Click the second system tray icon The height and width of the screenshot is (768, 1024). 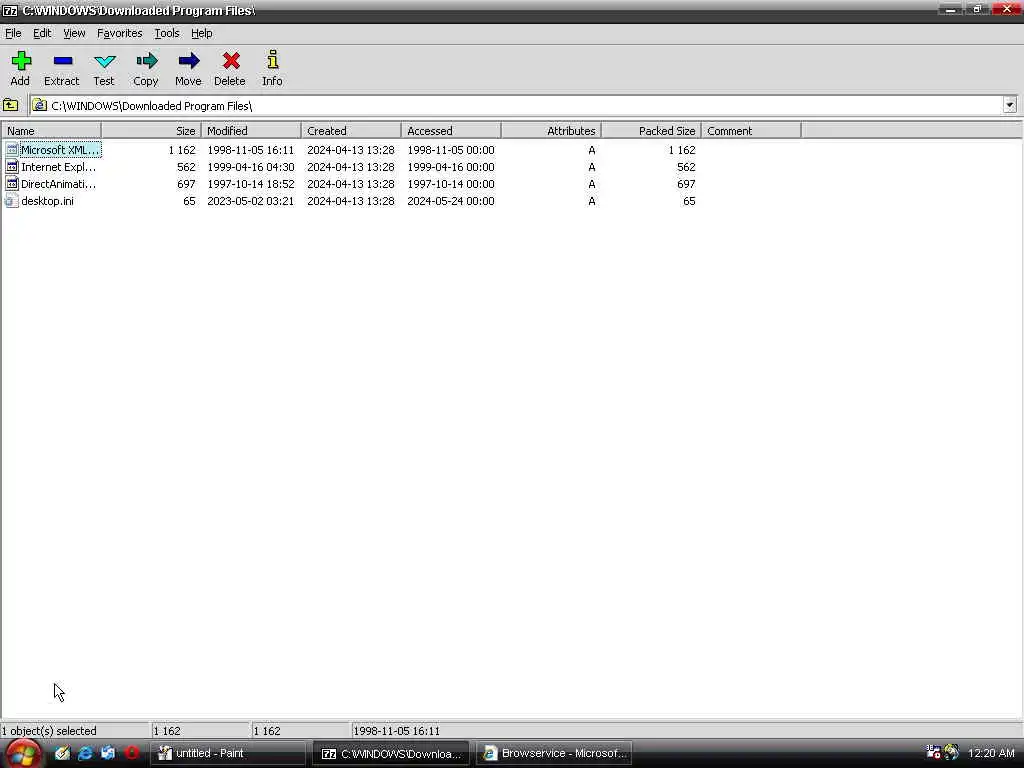(952, 752)
